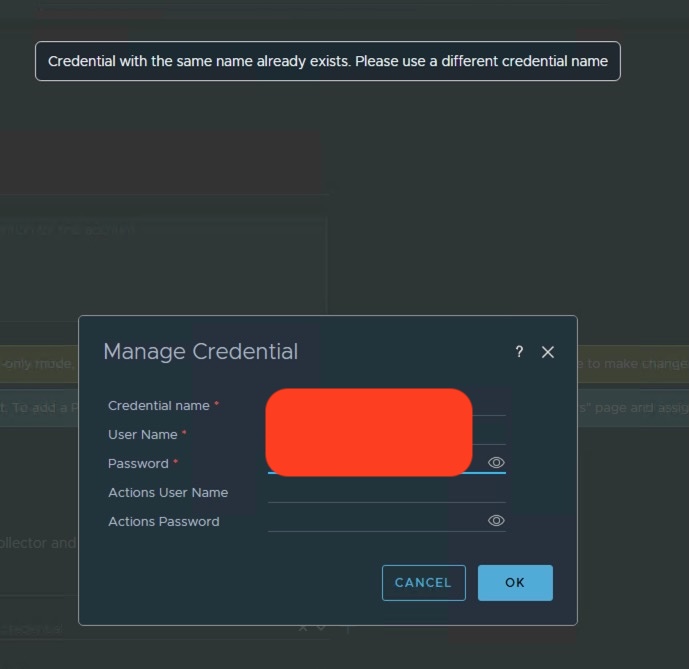Click the Actions User Name label
Viewport: 689px width, 669px height.
[168, 493]
